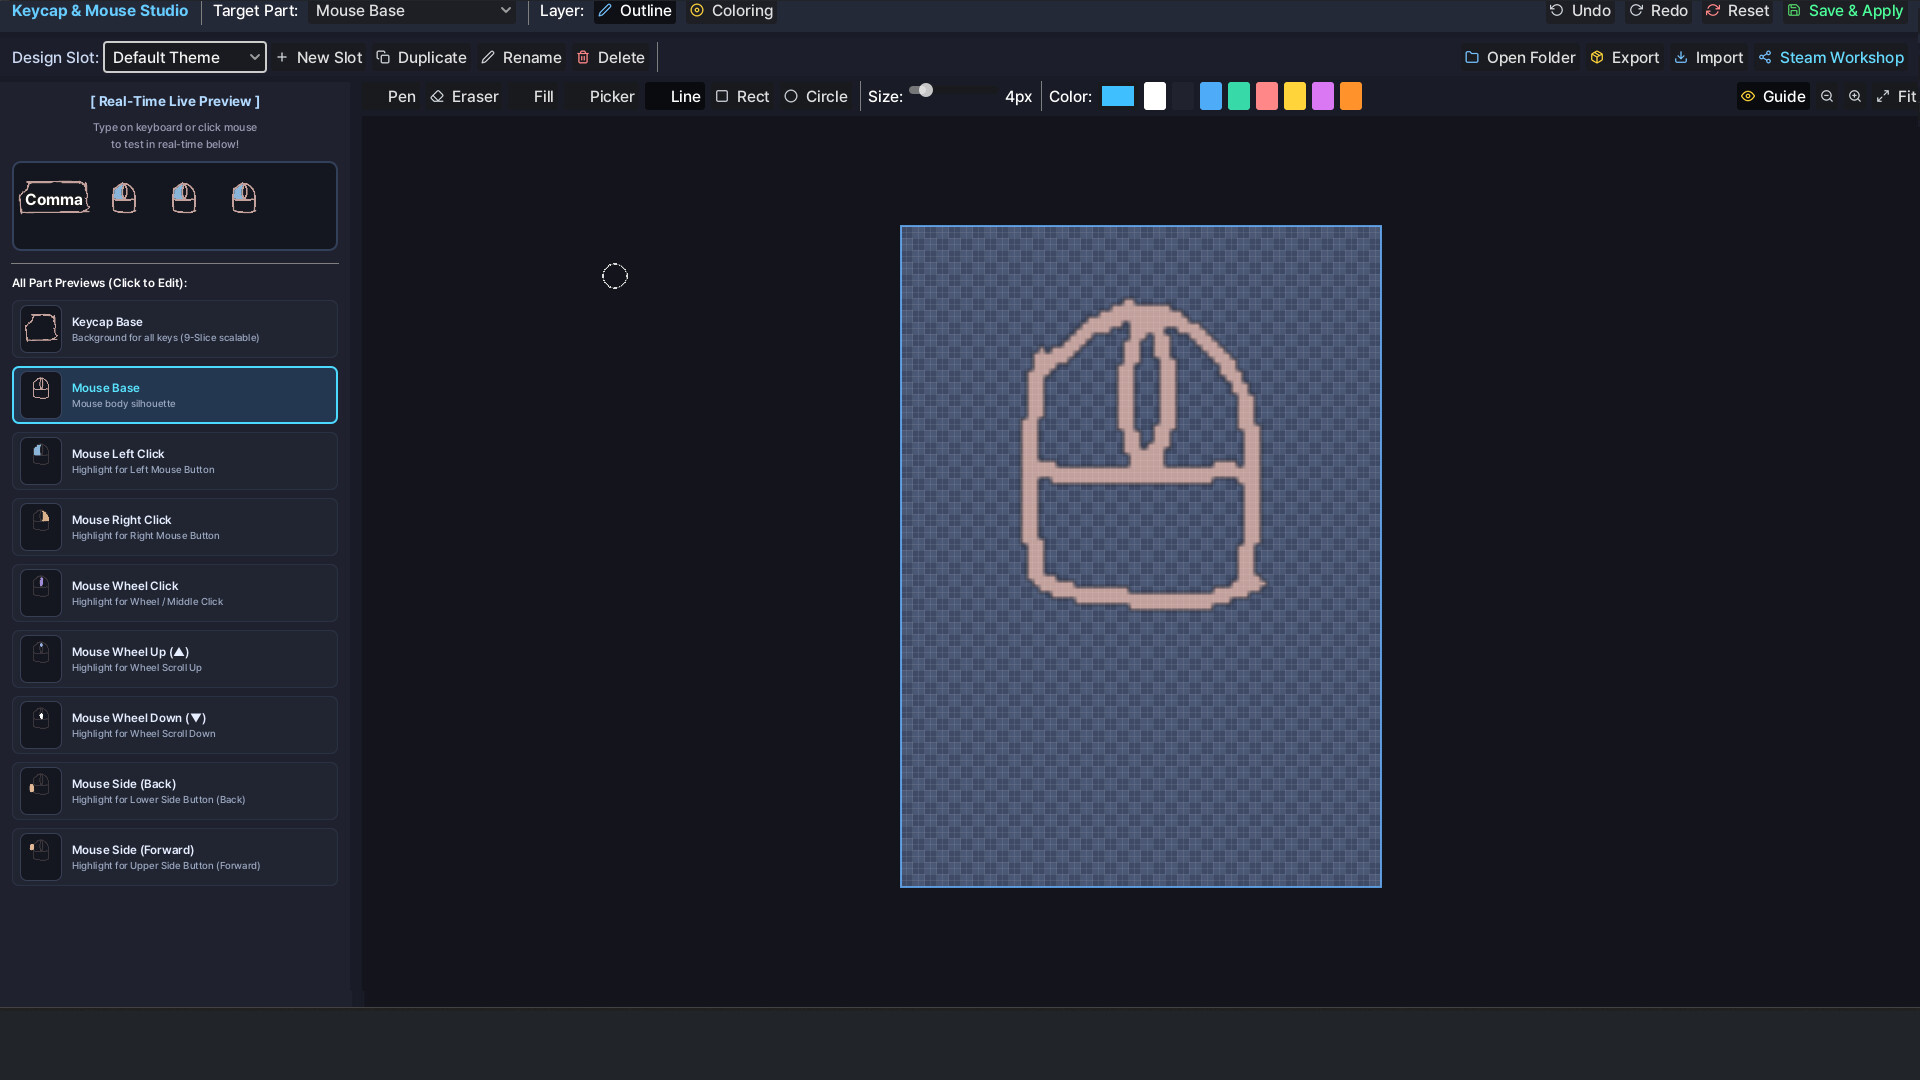Edit the Mouse Left Click part
Screen dimensions: 1920x1080
point(175,461)
